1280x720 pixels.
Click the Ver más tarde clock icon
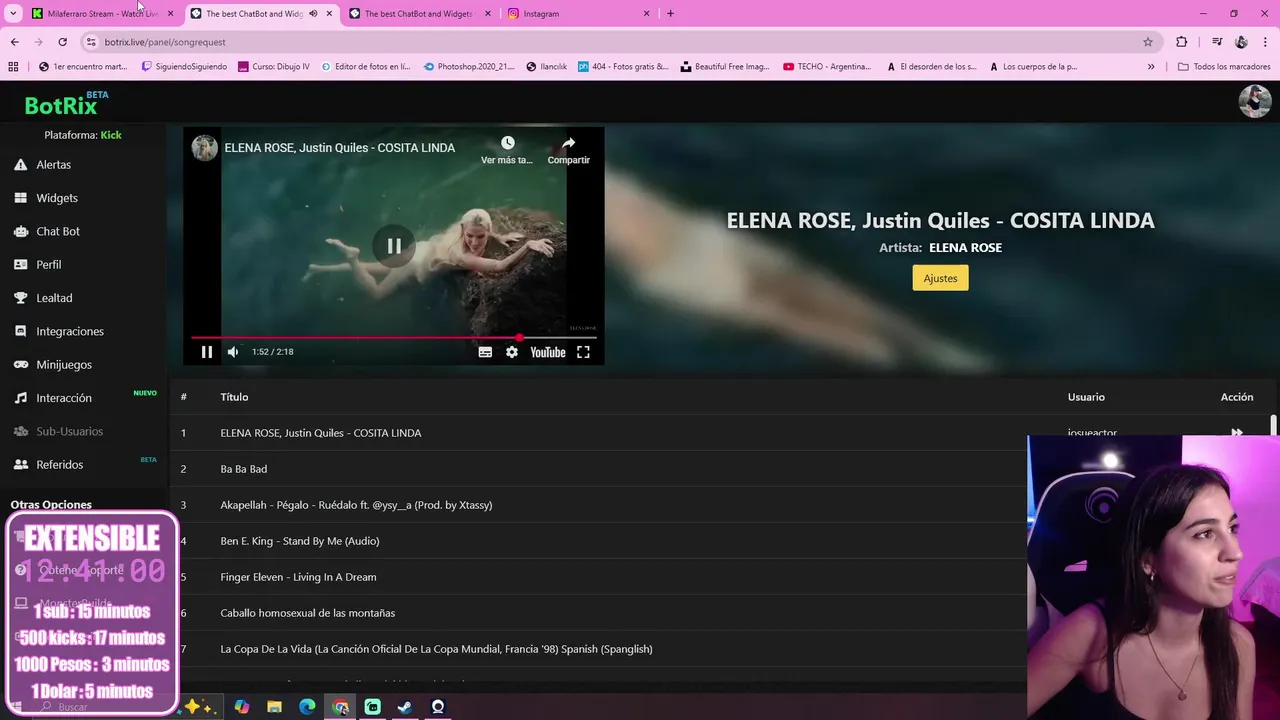pyautogui.click(x=508, y=143)
